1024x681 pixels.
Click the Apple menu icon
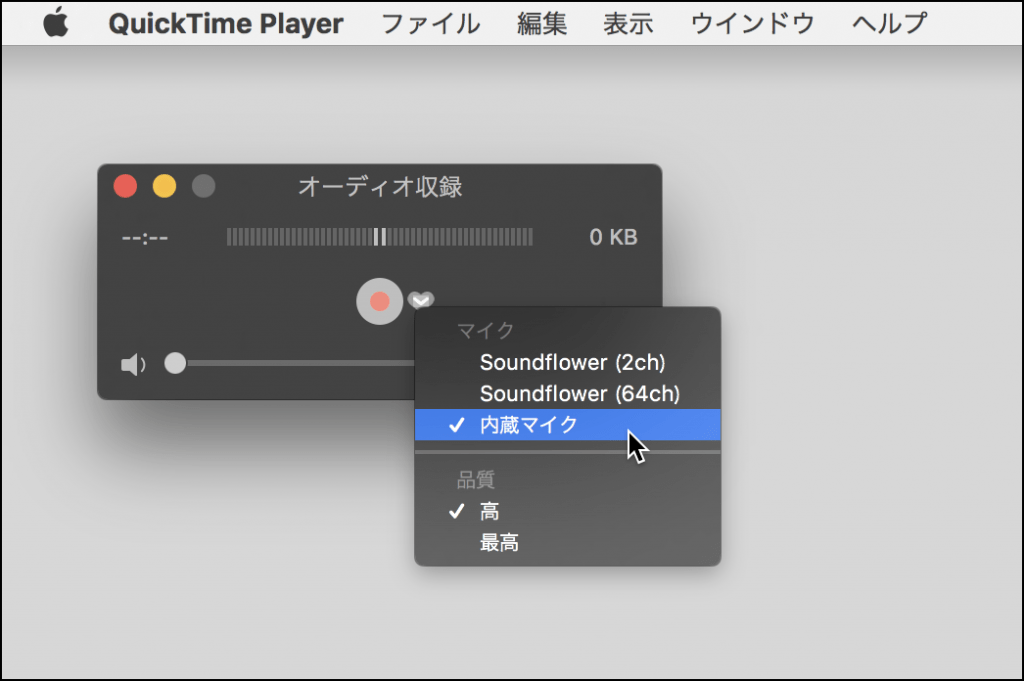[x=56, y=22]
